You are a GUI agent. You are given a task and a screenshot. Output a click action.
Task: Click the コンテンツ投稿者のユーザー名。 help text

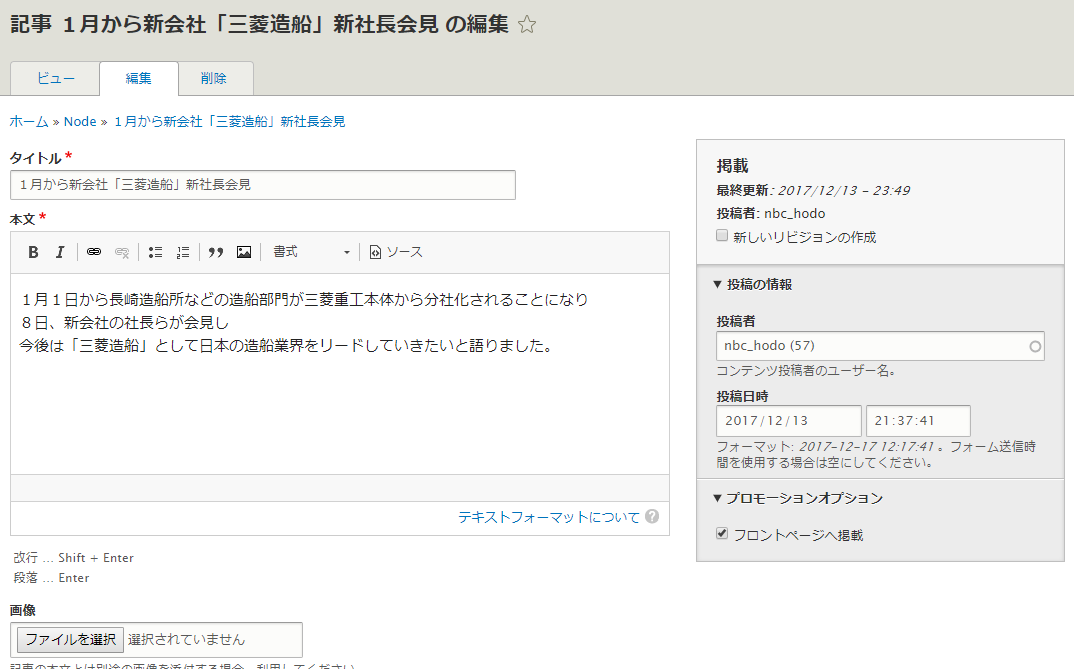point(806,370)
